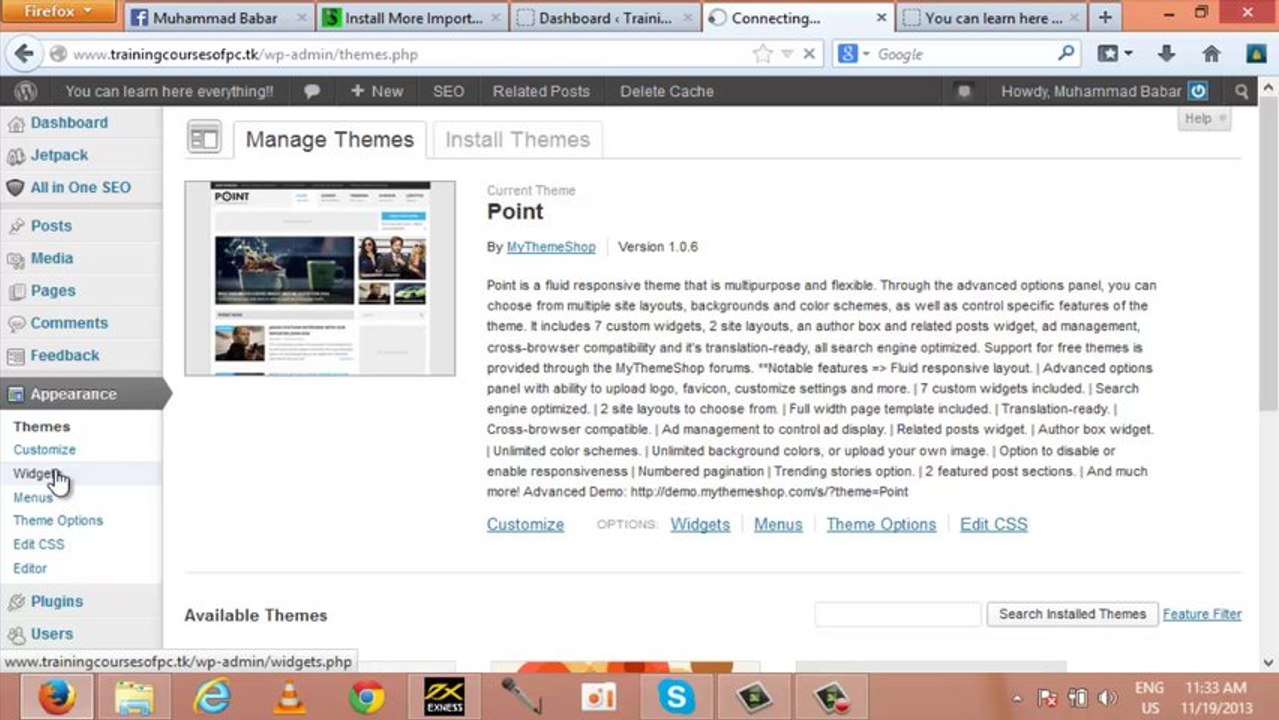Image resolution: width=1279 pixels, height=720 pixels.
Task: Click the Google search magnifier icon
Action: tap(1066, 53)
